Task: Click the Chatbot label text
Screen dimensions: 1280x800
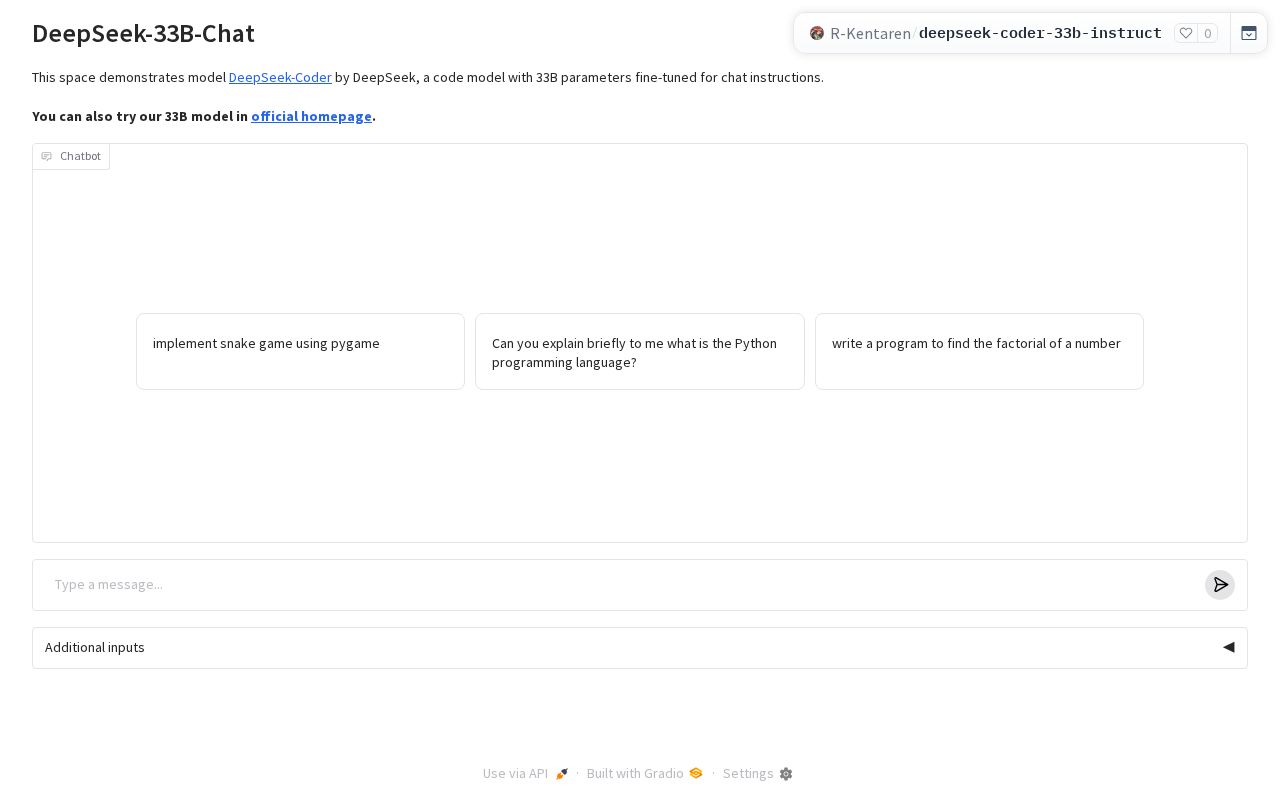Action: click(x=80, y=156)
